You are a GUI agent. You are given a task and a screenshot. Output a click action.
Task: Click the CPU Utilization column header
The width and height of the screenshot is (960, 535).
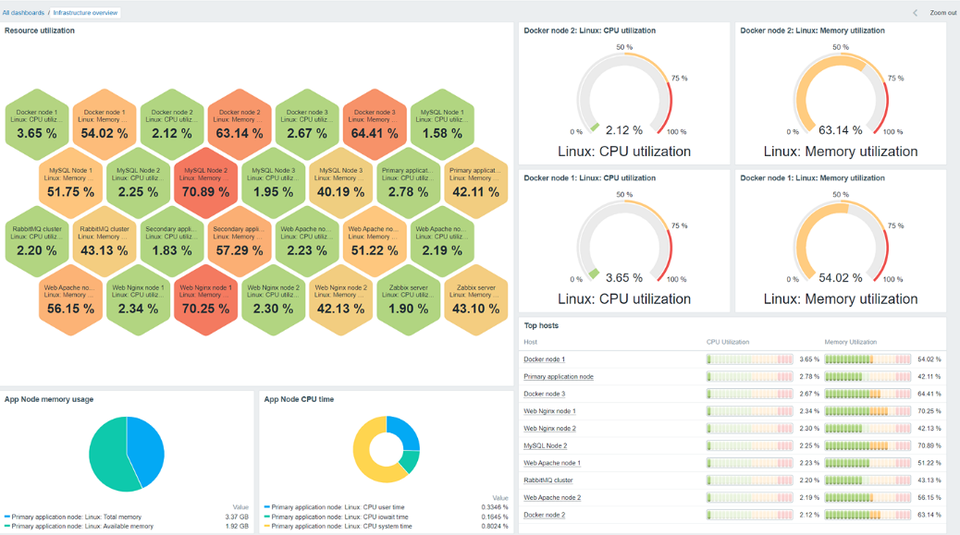pyautogui.click(x=727, y=342)
